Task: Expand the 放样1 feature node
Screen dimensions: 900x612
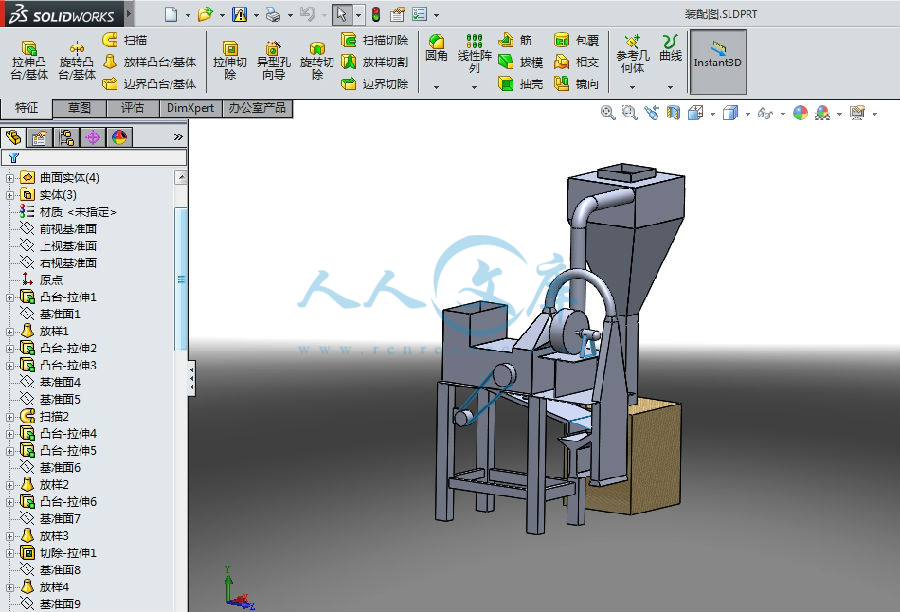Action: click(x=10, y=332)
